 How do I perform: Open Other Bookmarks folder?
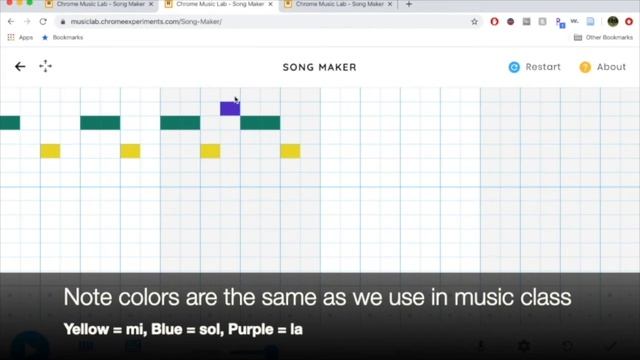click(603, 38)
